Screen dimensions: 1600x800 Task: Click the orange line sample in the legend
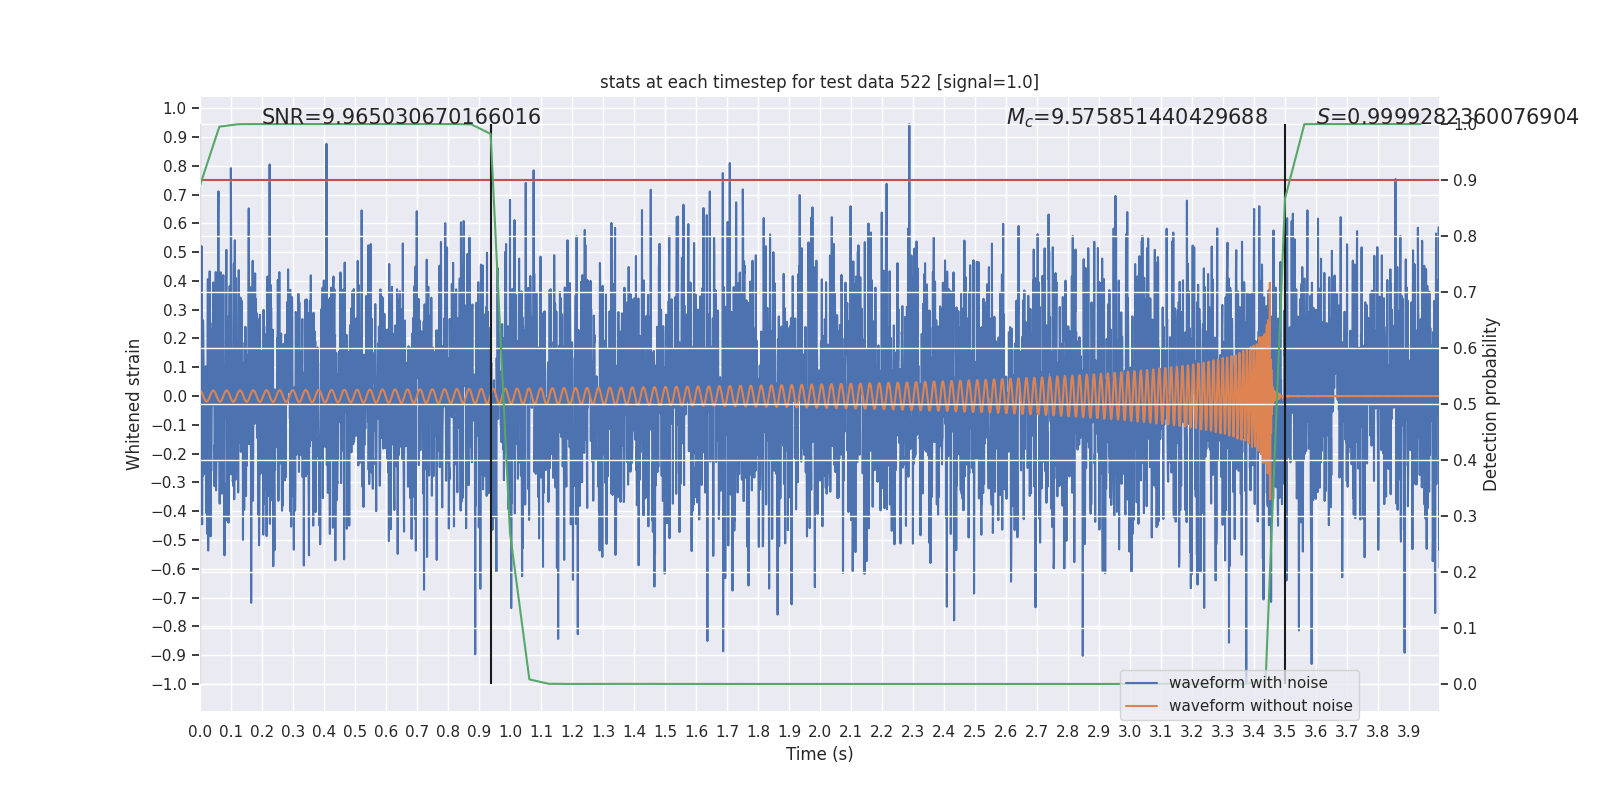1141,706
